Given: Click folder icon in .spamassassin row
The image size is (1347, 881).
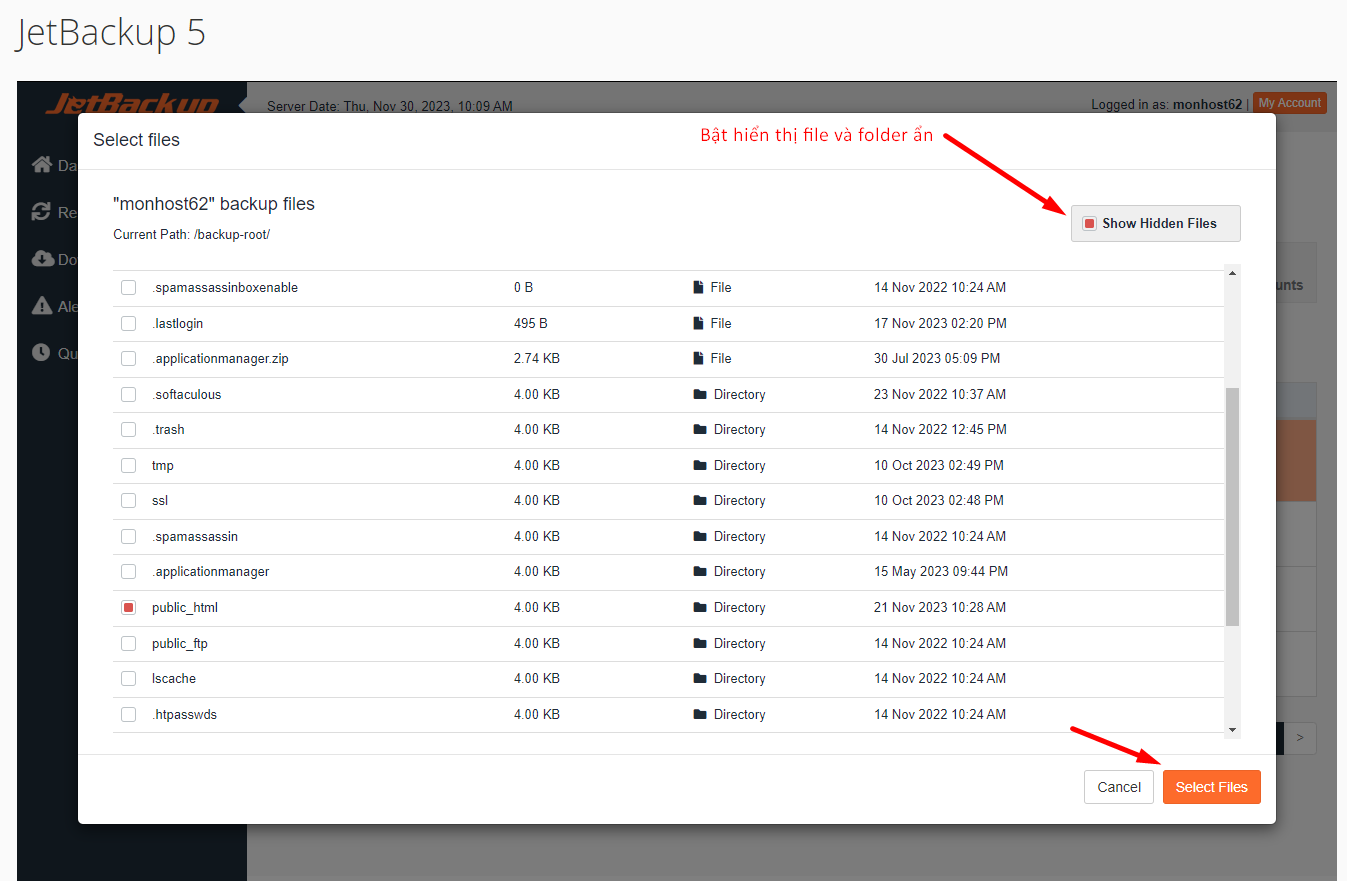Looking at the screenshot, I should click(700, 536).
